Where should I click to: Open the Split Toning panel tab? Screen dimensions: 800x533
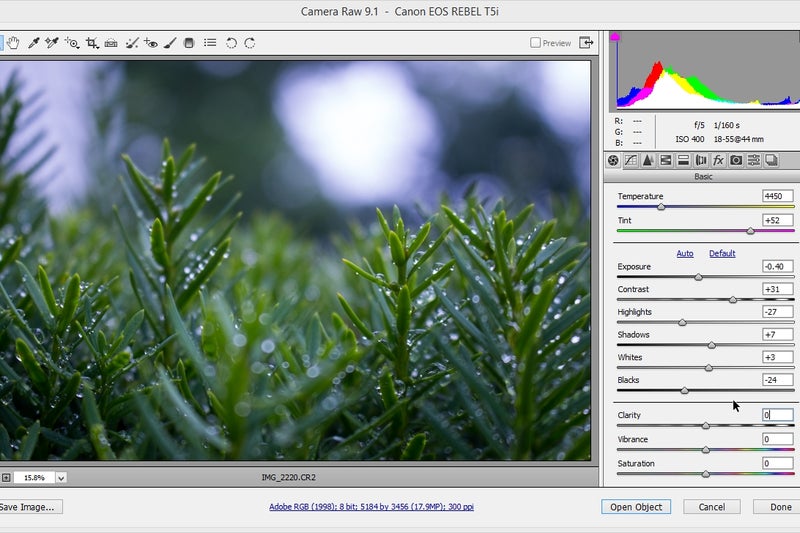click(x=683, y=160)
